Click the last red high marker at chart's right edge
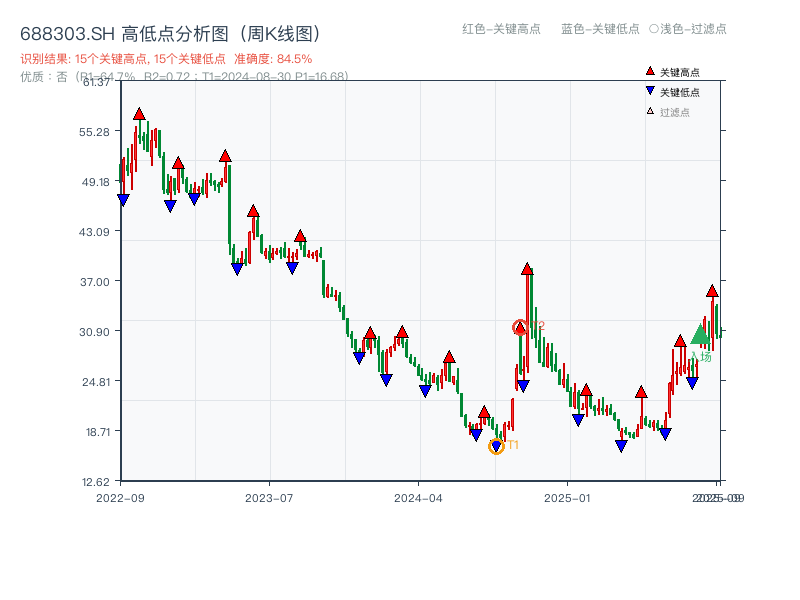 pyautogui.click(x=712, y=291)
